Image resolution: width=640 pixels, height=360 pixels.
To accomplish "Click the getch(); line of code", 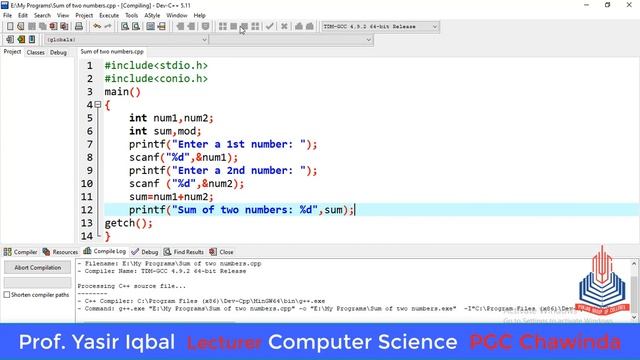I will click(x=129, y=223).
